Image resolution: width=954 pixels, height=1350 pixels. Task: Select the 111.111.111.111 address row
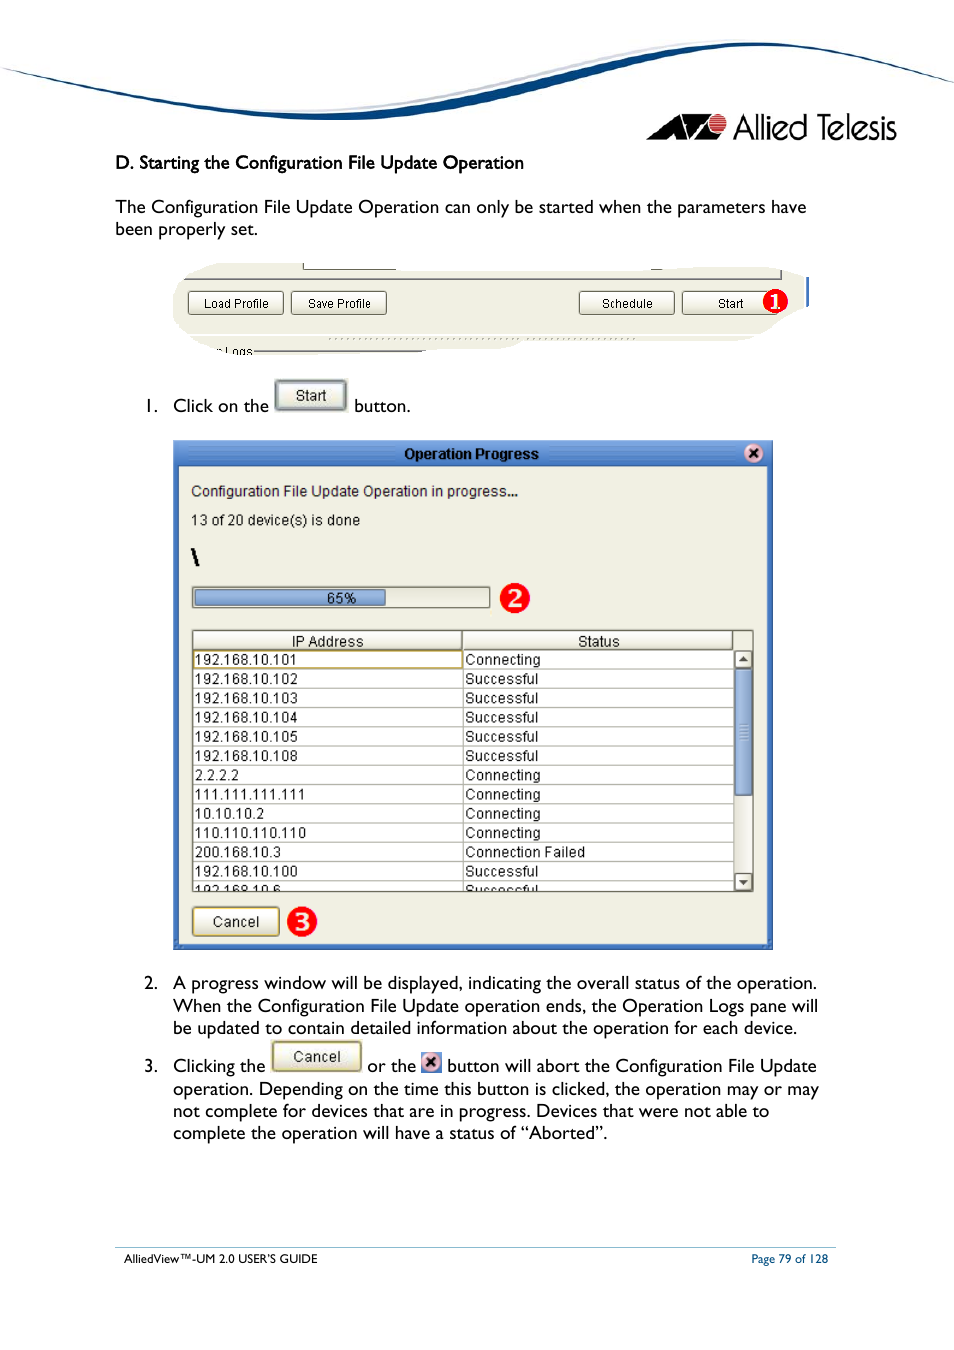pyautogui.click(x=463, y=794)
